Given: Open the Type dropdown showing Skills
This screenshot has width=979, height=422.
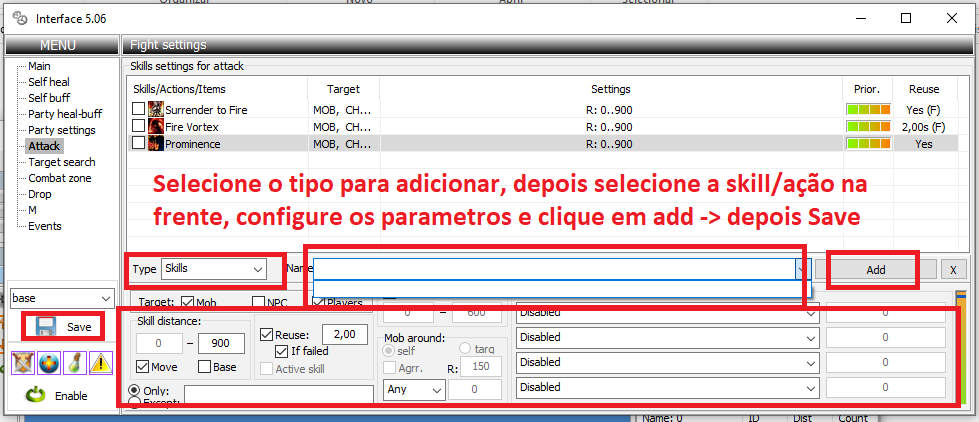Looking at the screenshot, I should coord(214,269).
